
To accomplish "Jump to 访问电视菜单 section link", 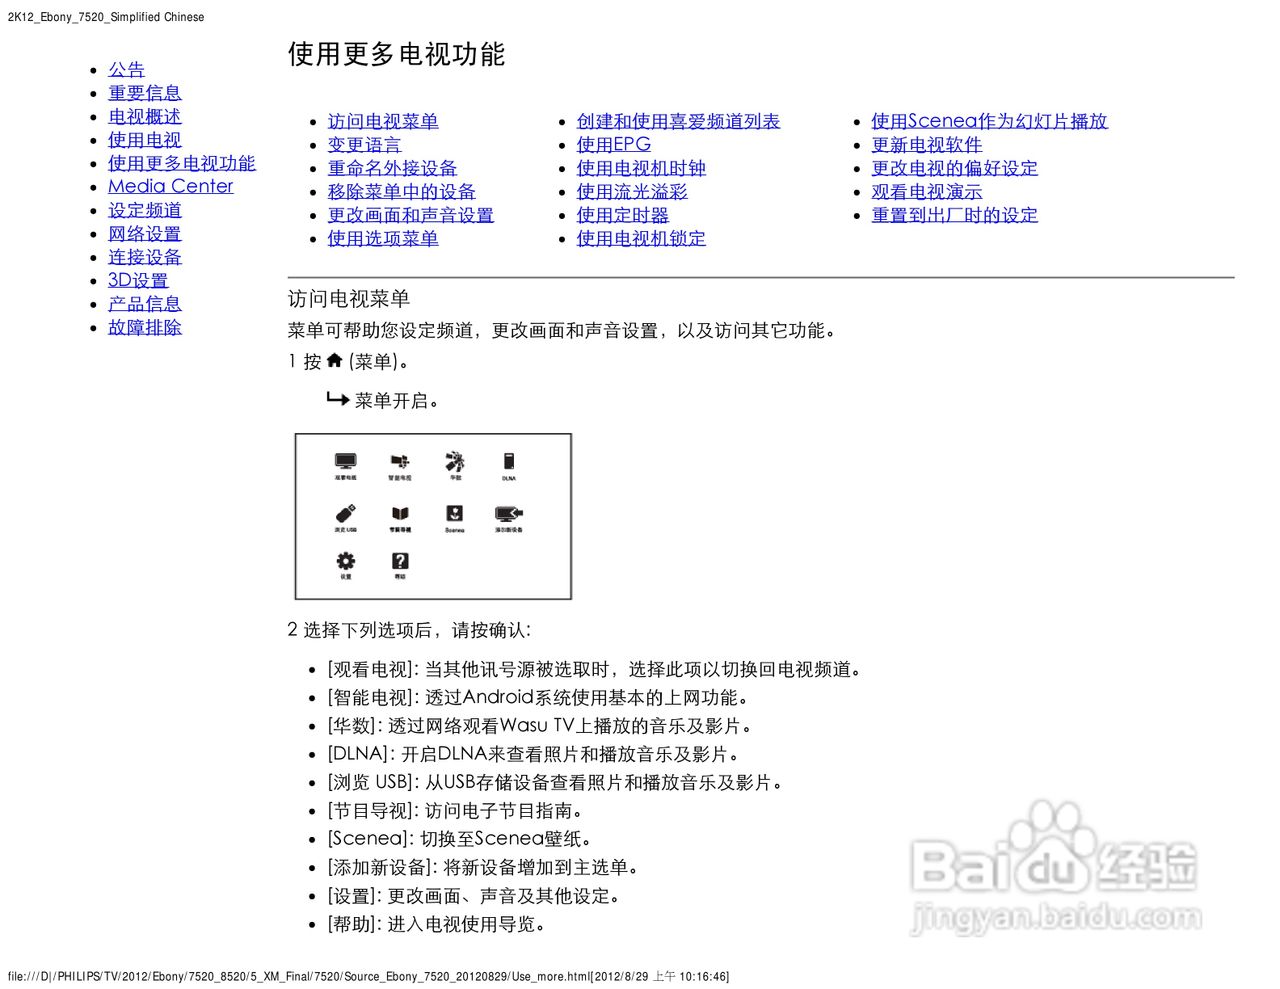I will pos(383,121).
